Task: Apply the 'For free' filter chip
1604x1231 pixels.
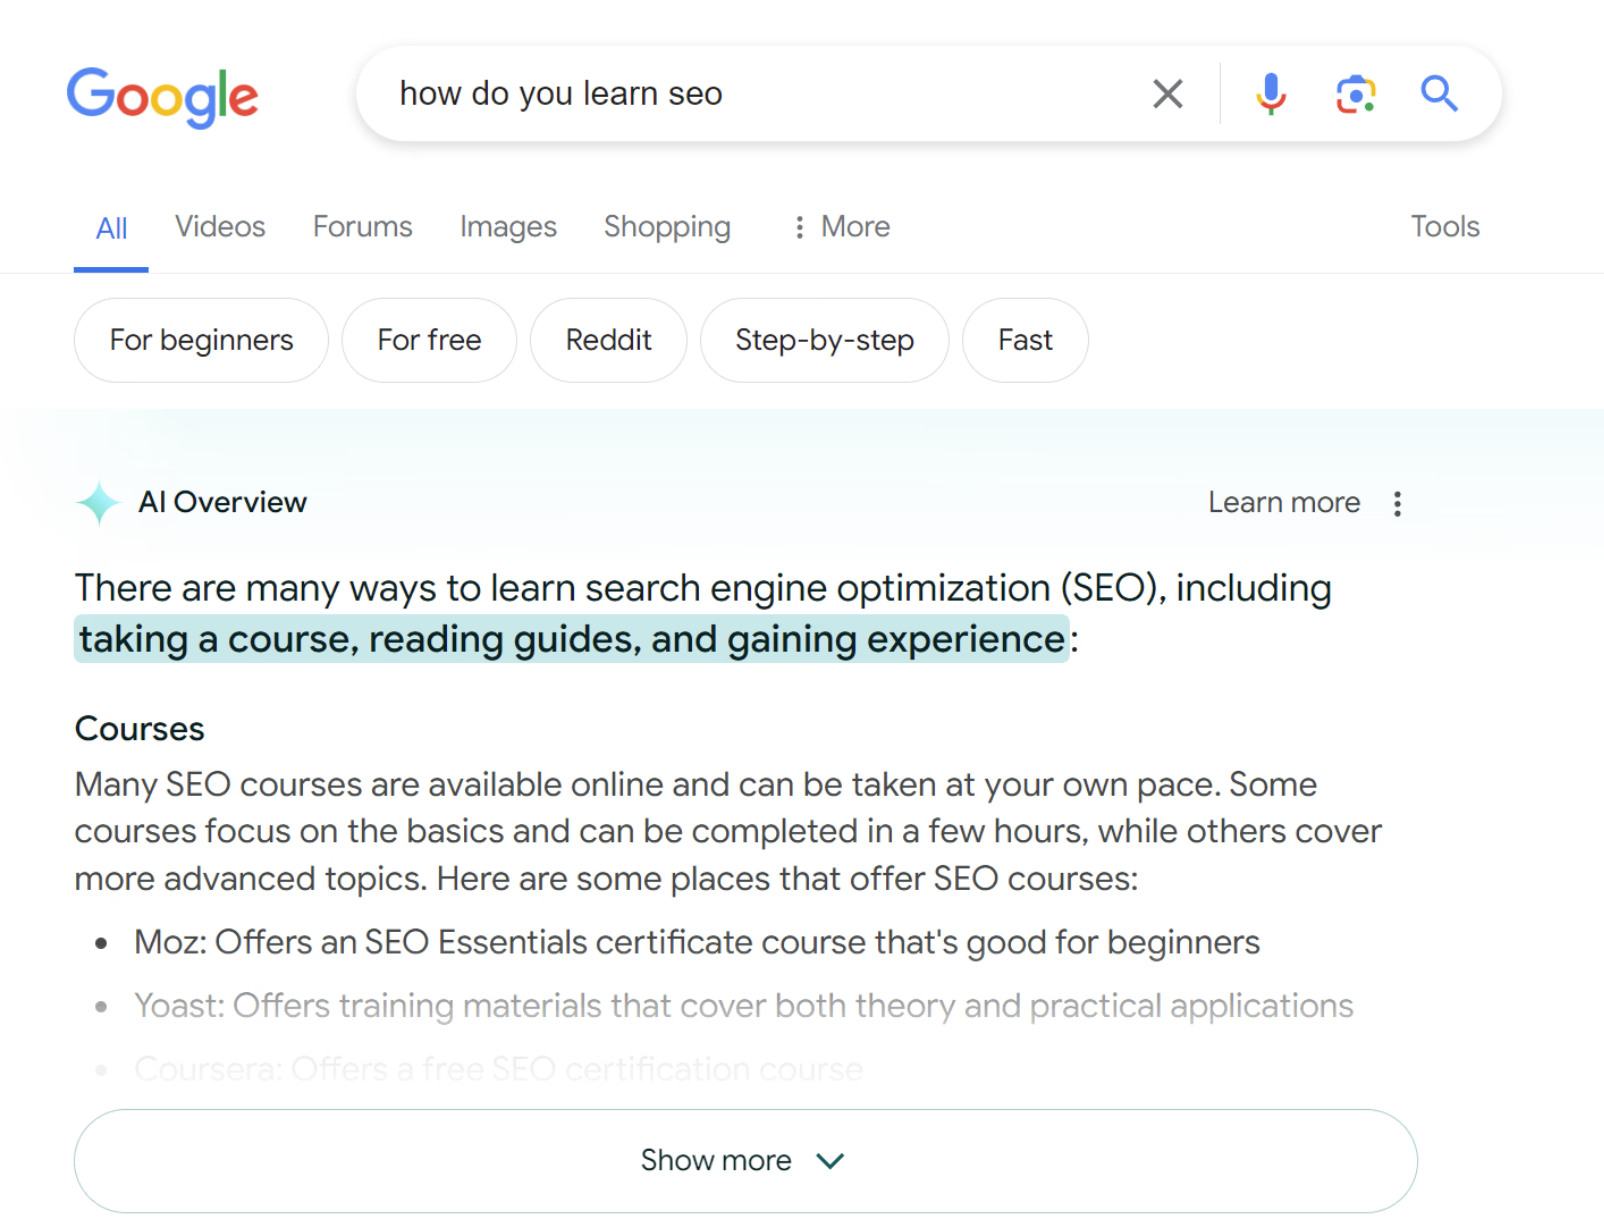Action: [x=429, y=340]
